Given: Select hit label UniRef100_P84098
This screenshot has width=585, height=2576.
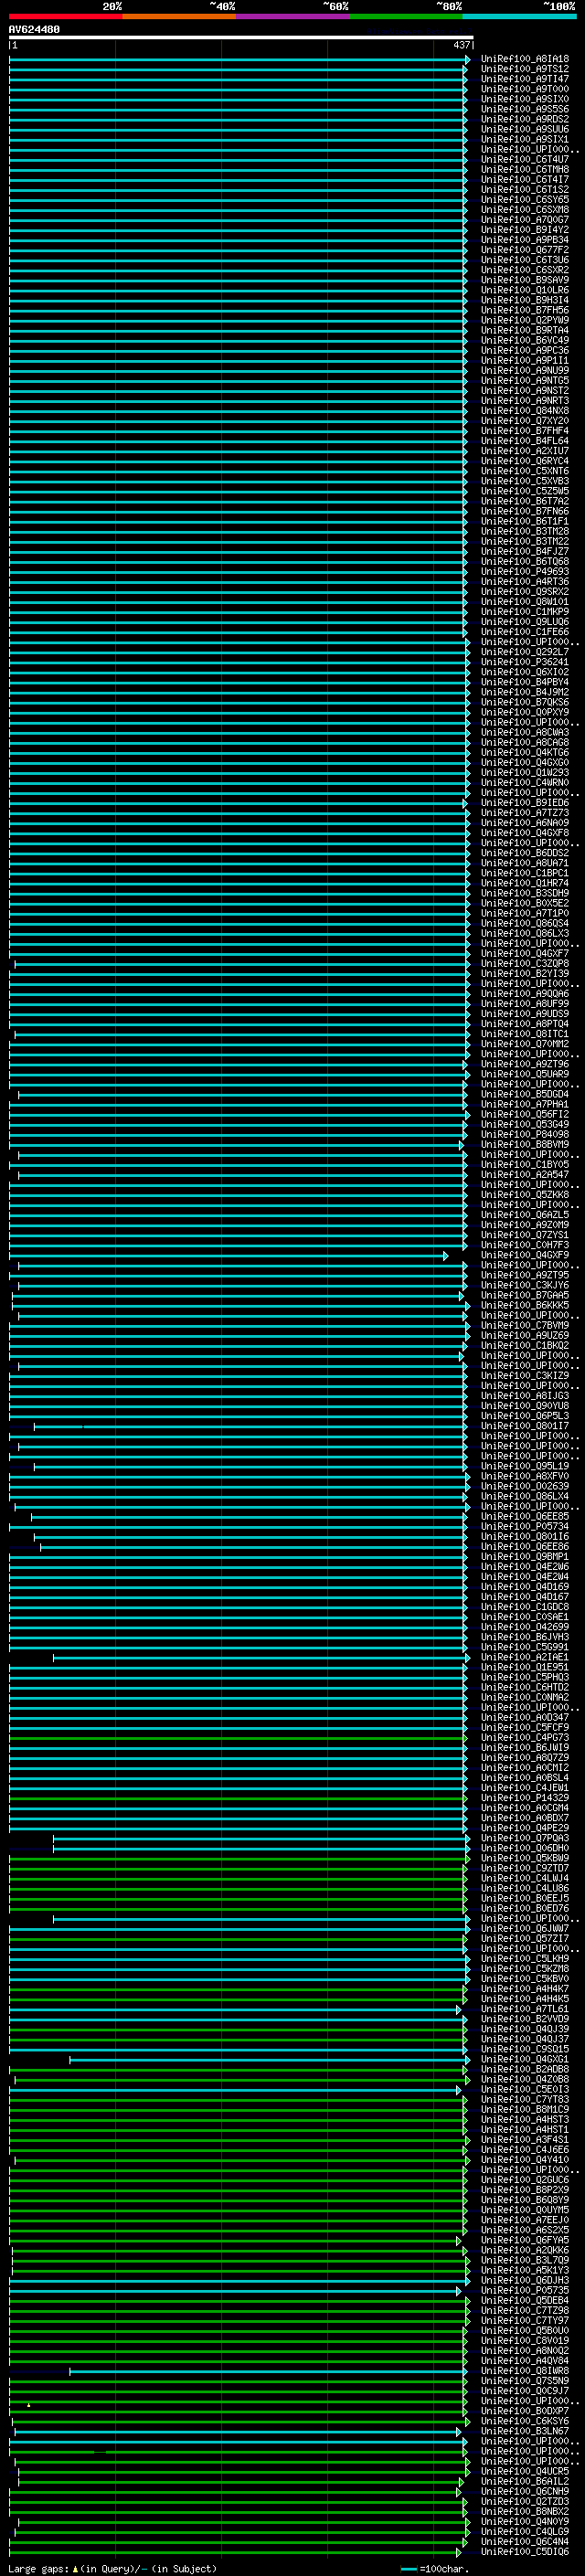Looking at the screenshot, I should 525,1134.
